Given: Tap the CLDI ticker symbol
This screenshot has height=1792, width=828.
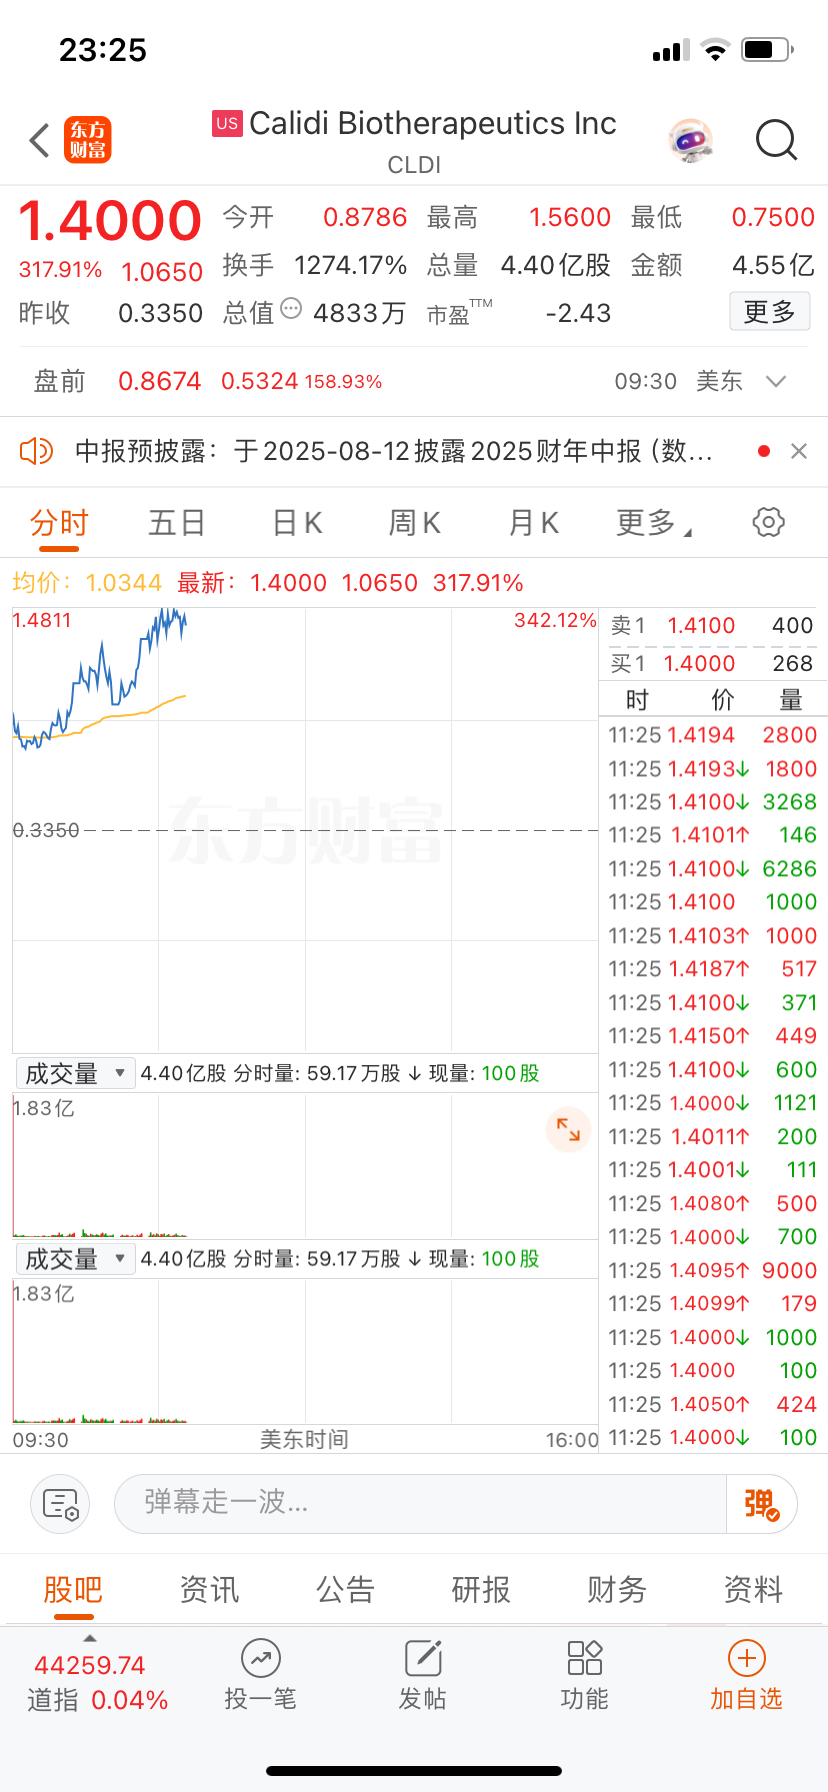Looking at the screenshot, I should (x=414, y=165).
